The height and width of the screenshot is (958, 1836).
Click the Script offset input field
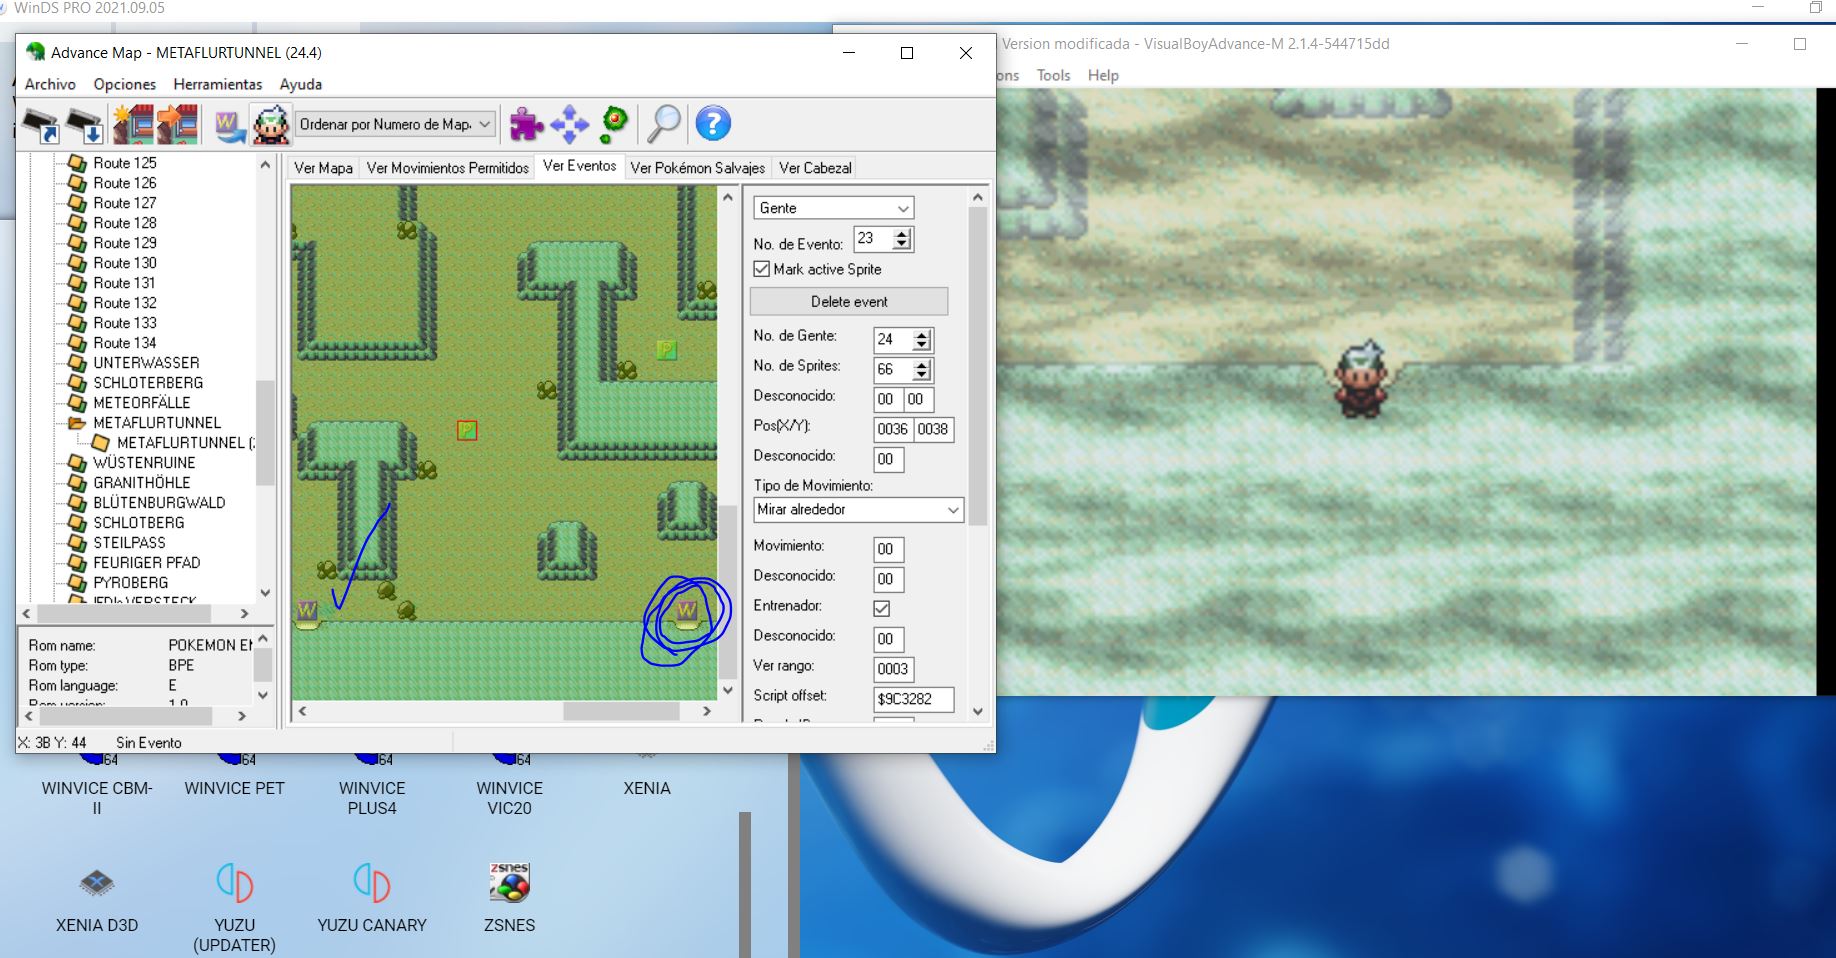pos(912,699)
